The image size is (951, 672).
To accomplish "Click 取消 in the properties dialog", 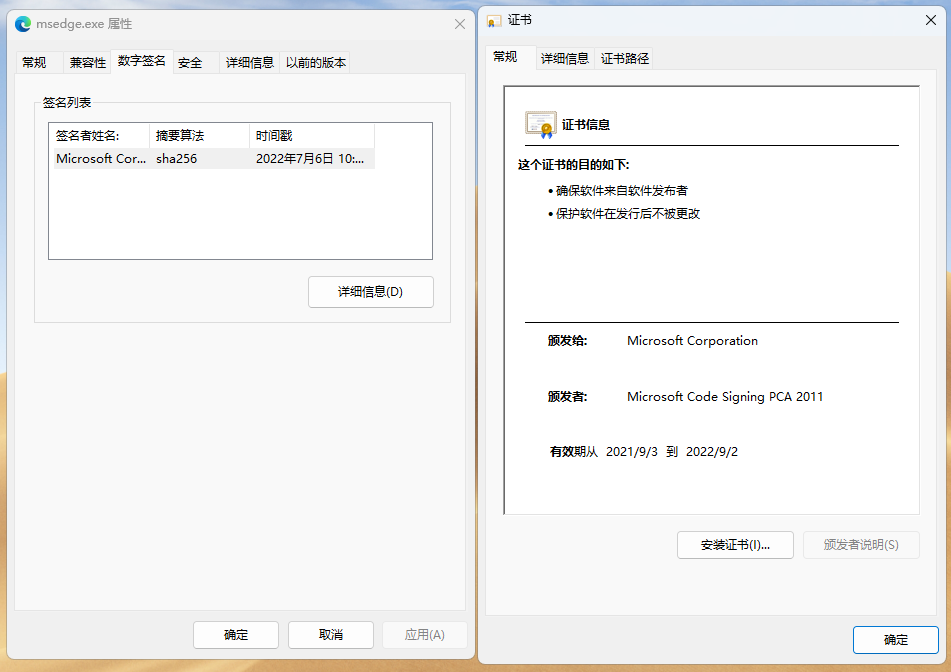I will (x=330, y=634).
